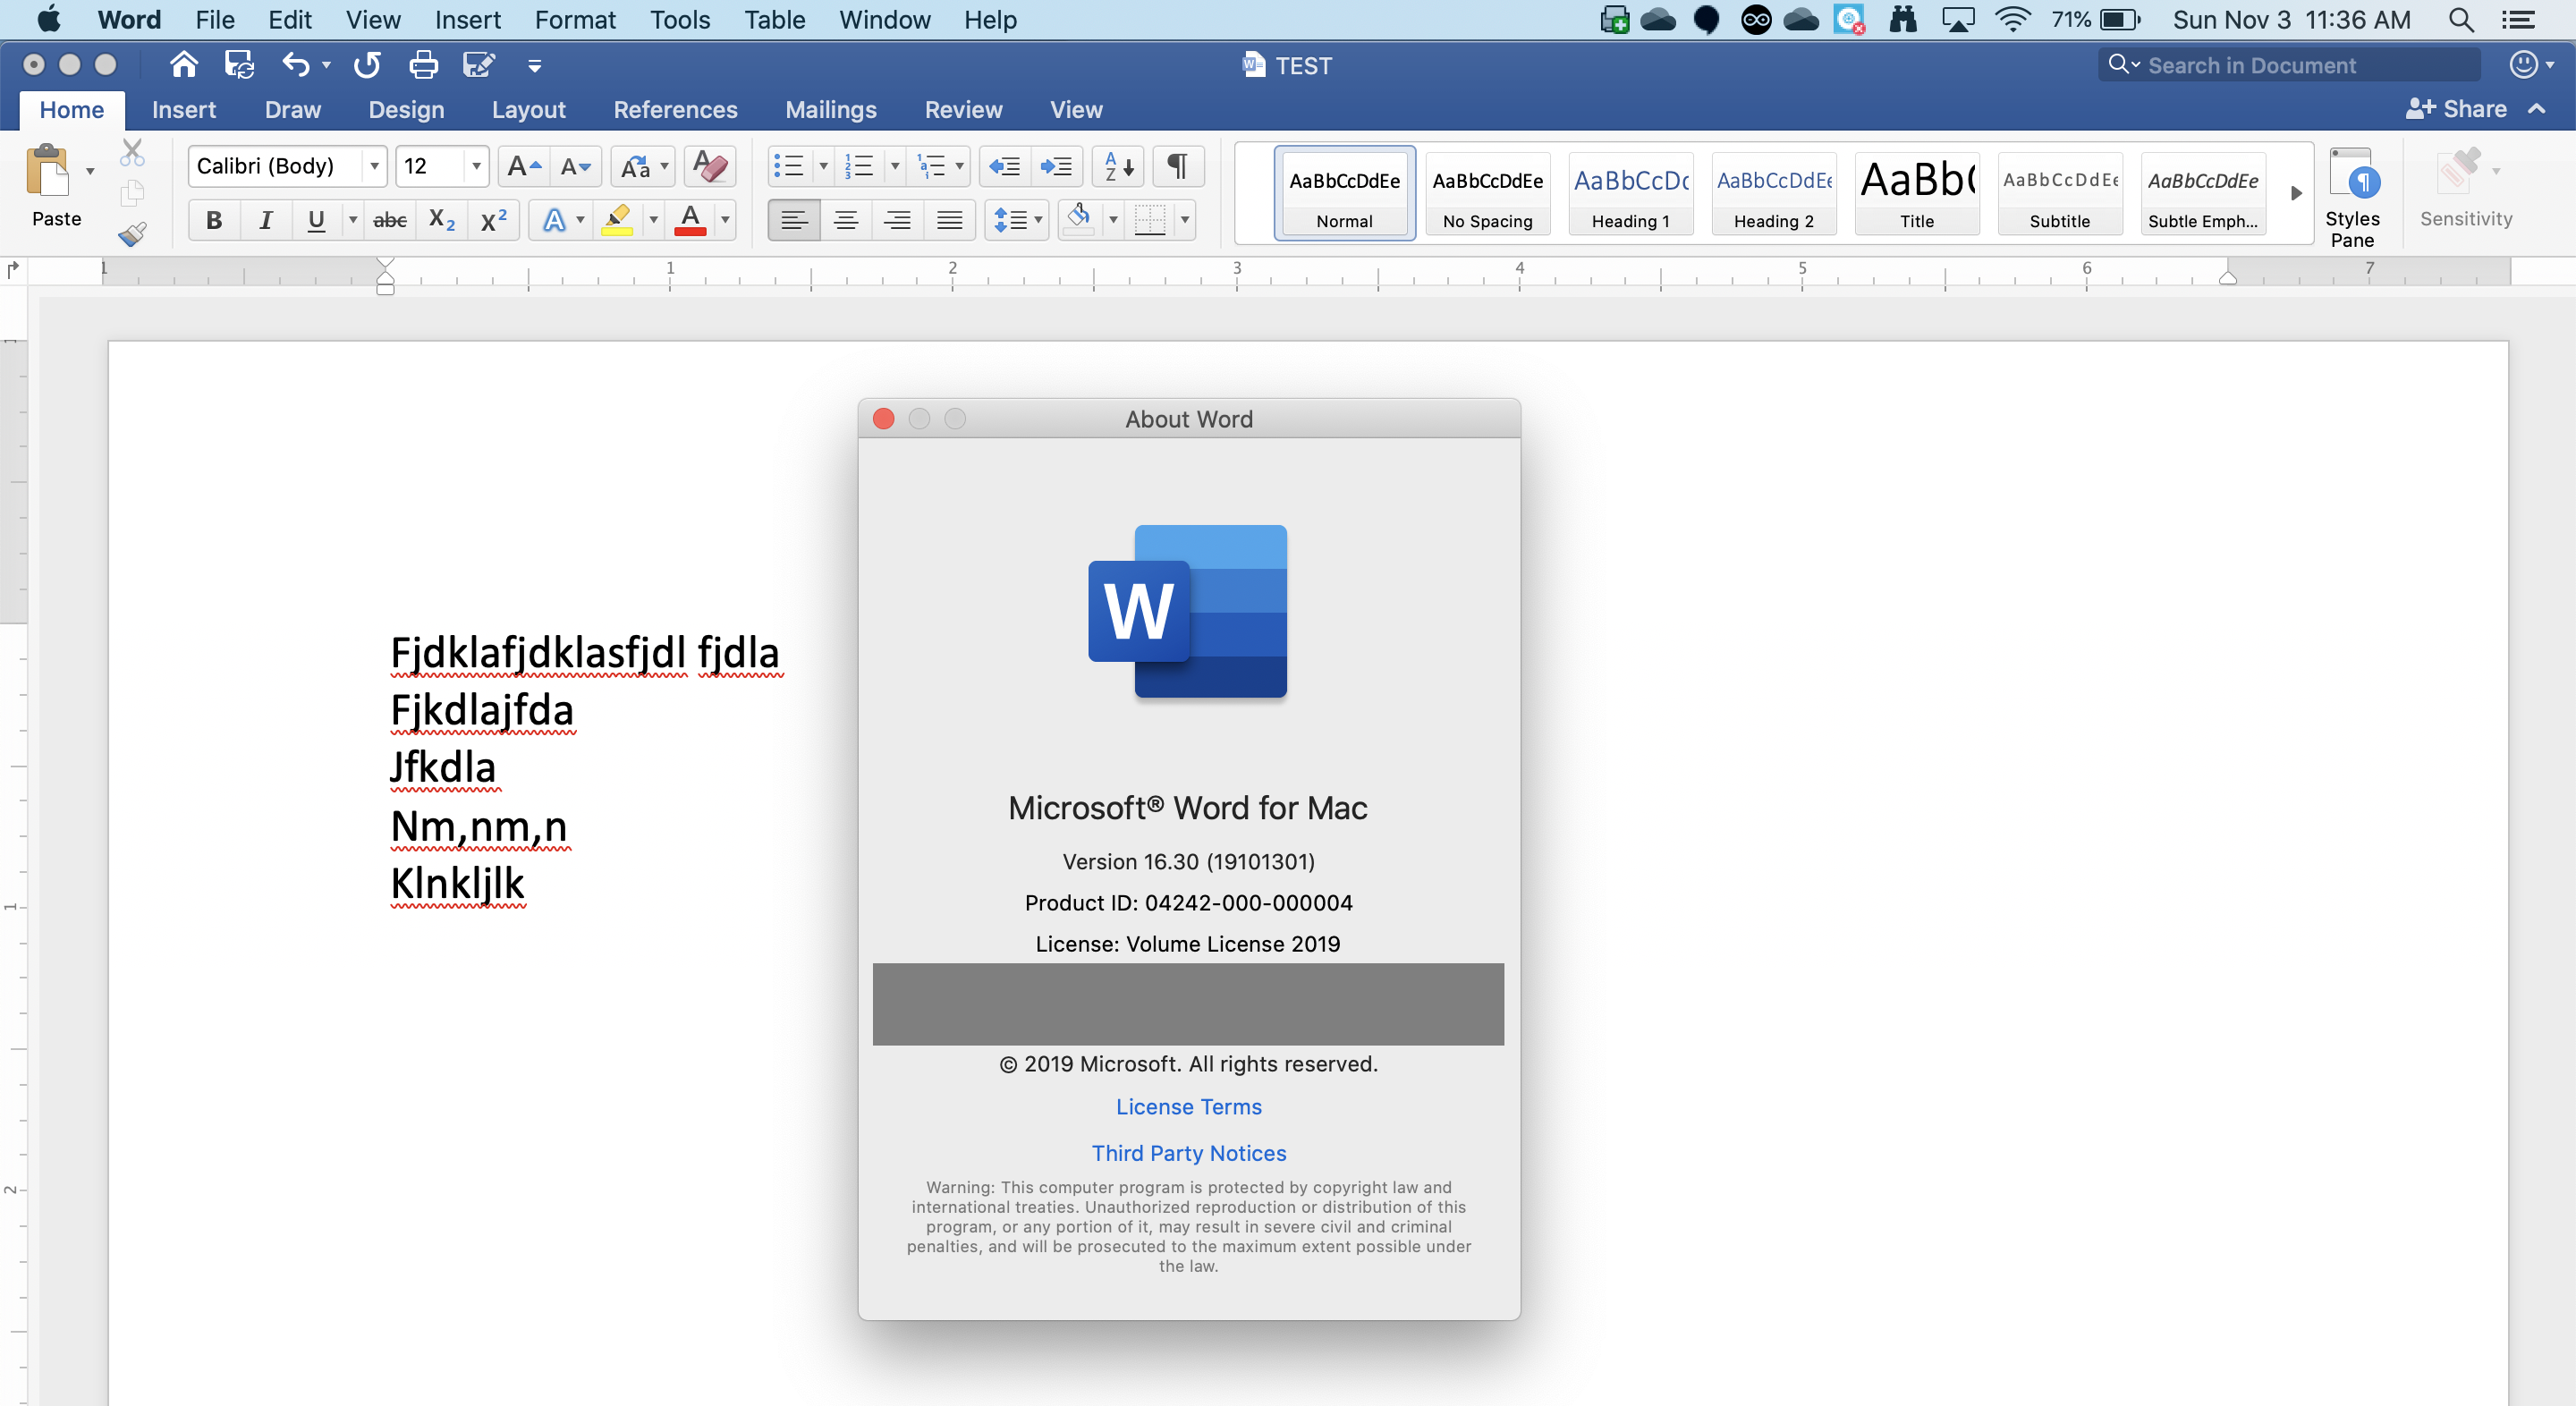The width and height of the screenshot is (2576, 1406).
Task: Toggle Italic formatting
Action: [x=265, y=220]
